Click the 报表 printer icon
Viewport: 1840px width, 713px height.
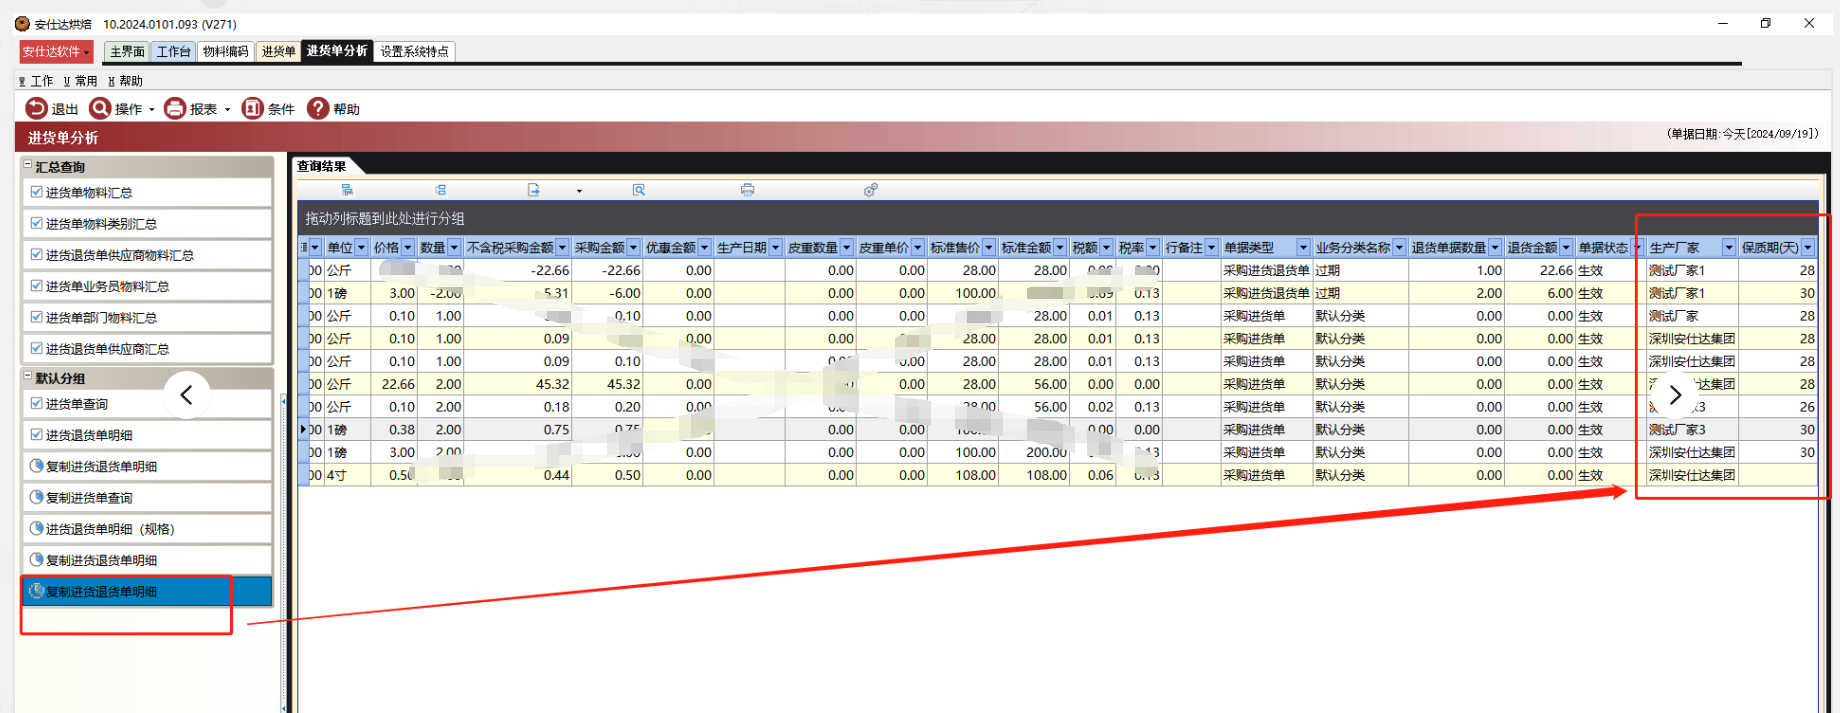(x=175, y=108)
